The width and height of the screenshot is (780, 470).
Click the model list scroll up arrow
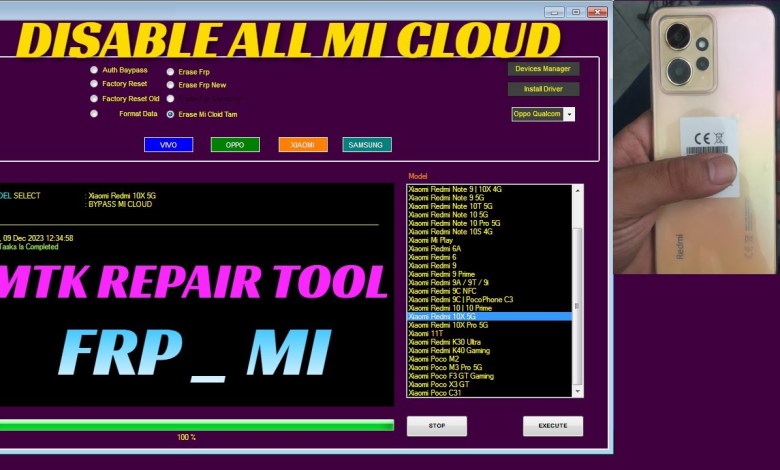(x=578, y=190)
